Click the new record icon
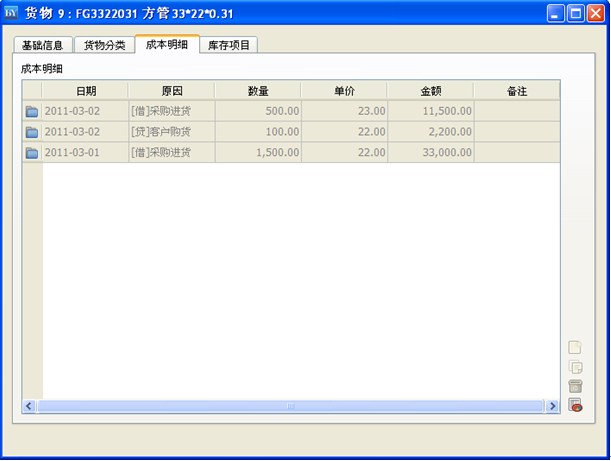The image size is (611, 461). pos(575,348)
